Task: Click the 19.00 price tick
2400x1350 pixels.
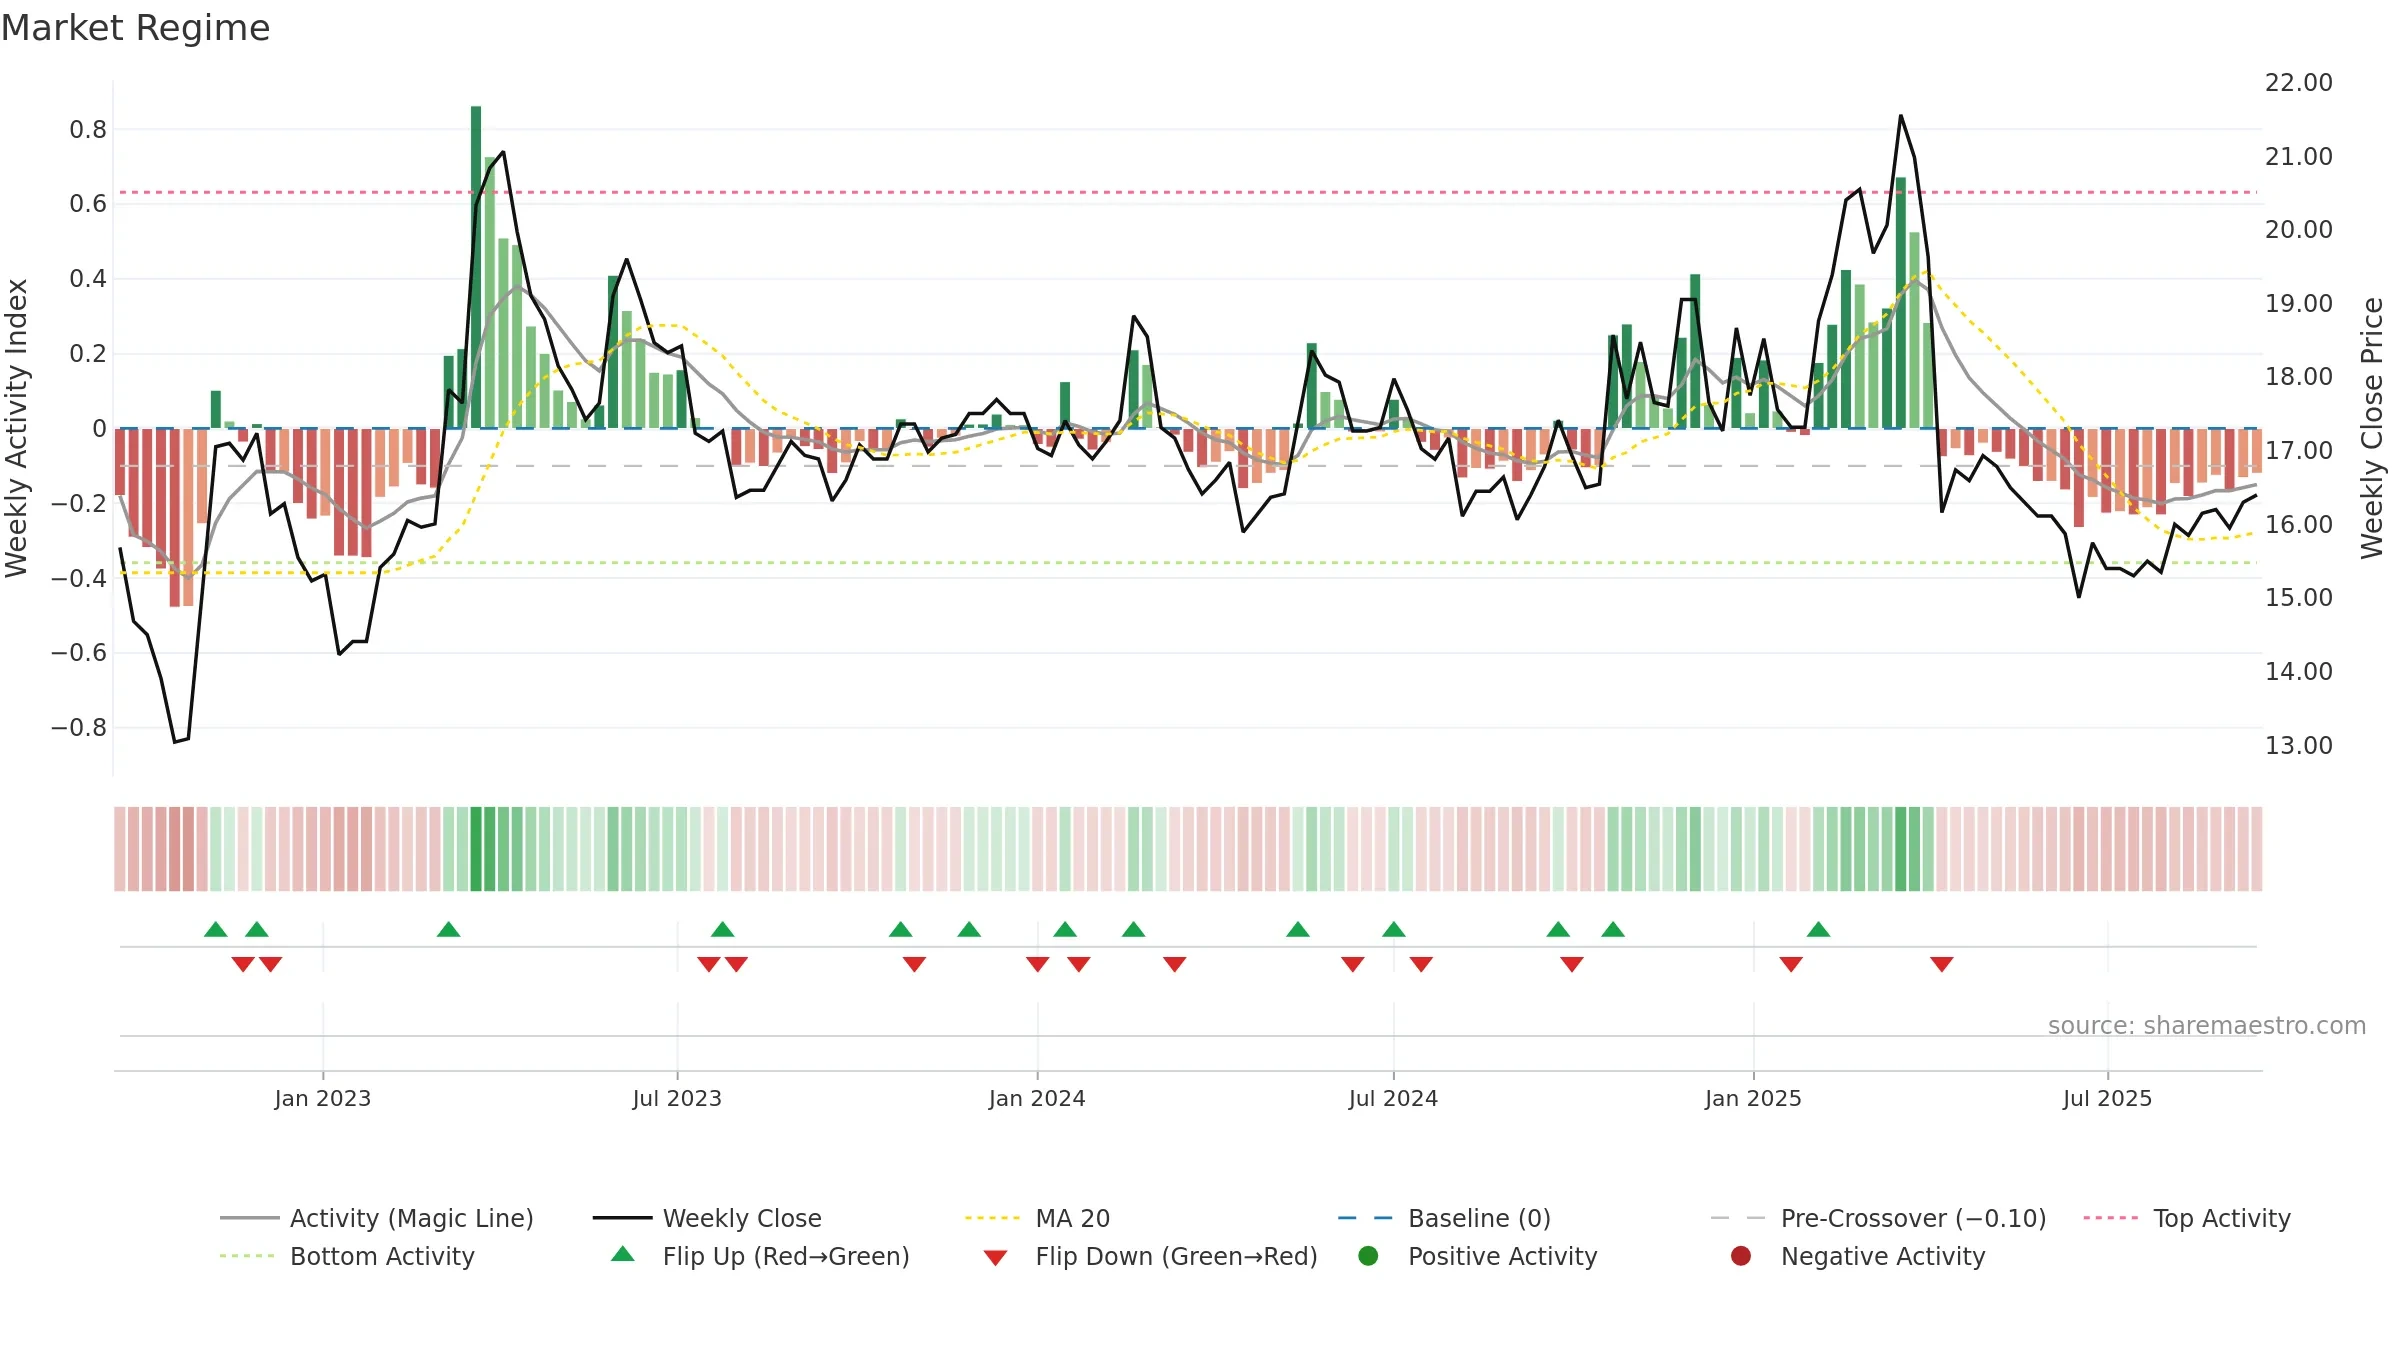Action: (2299, 303)
